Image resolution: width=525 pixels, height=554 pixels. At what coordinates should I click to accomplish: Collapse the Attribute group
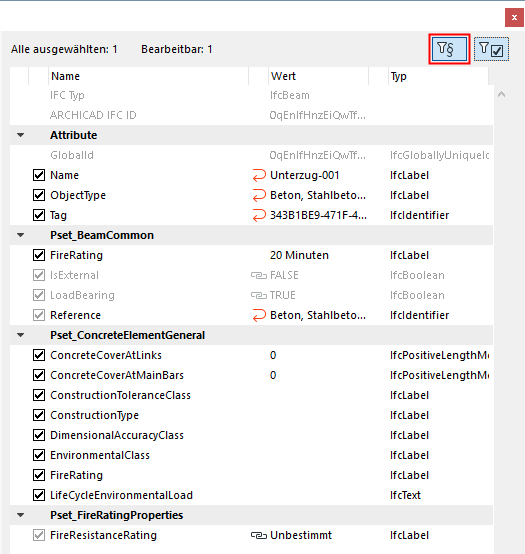click(21, 135)
